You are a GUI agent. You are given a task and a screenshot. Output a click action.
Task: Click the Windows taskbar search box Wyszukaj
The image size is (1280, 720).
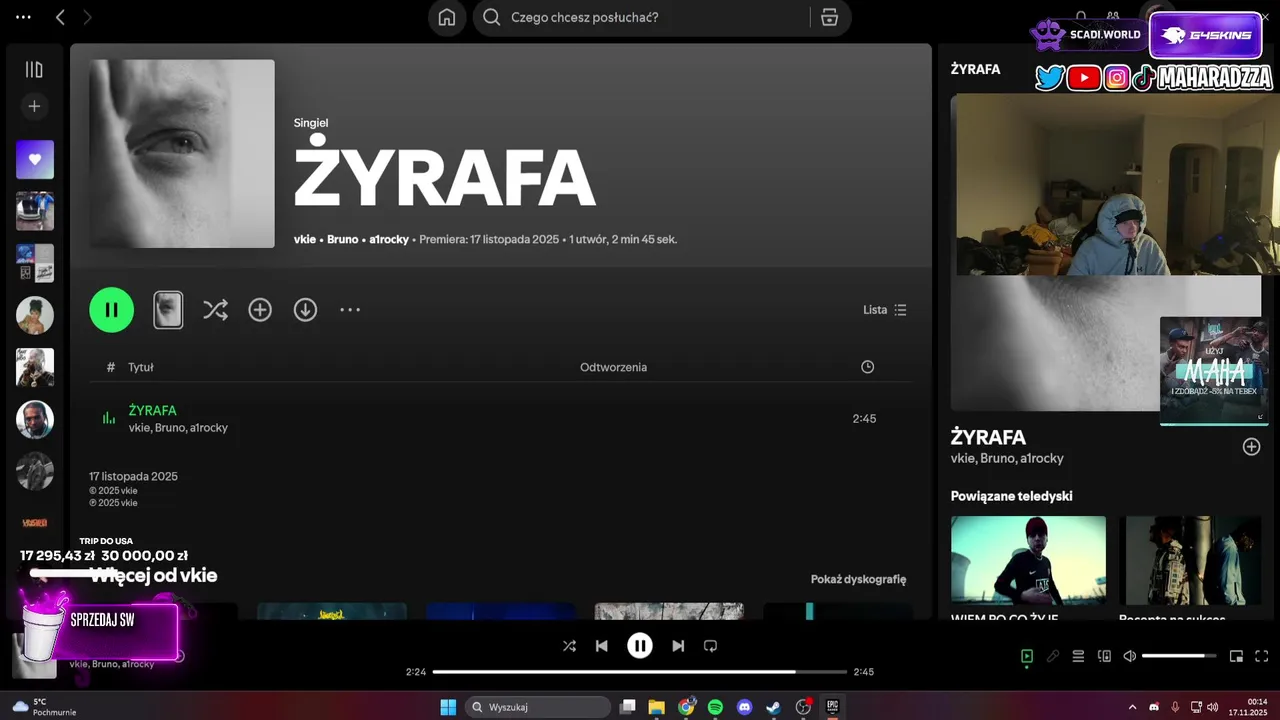[x=538, y=707]
